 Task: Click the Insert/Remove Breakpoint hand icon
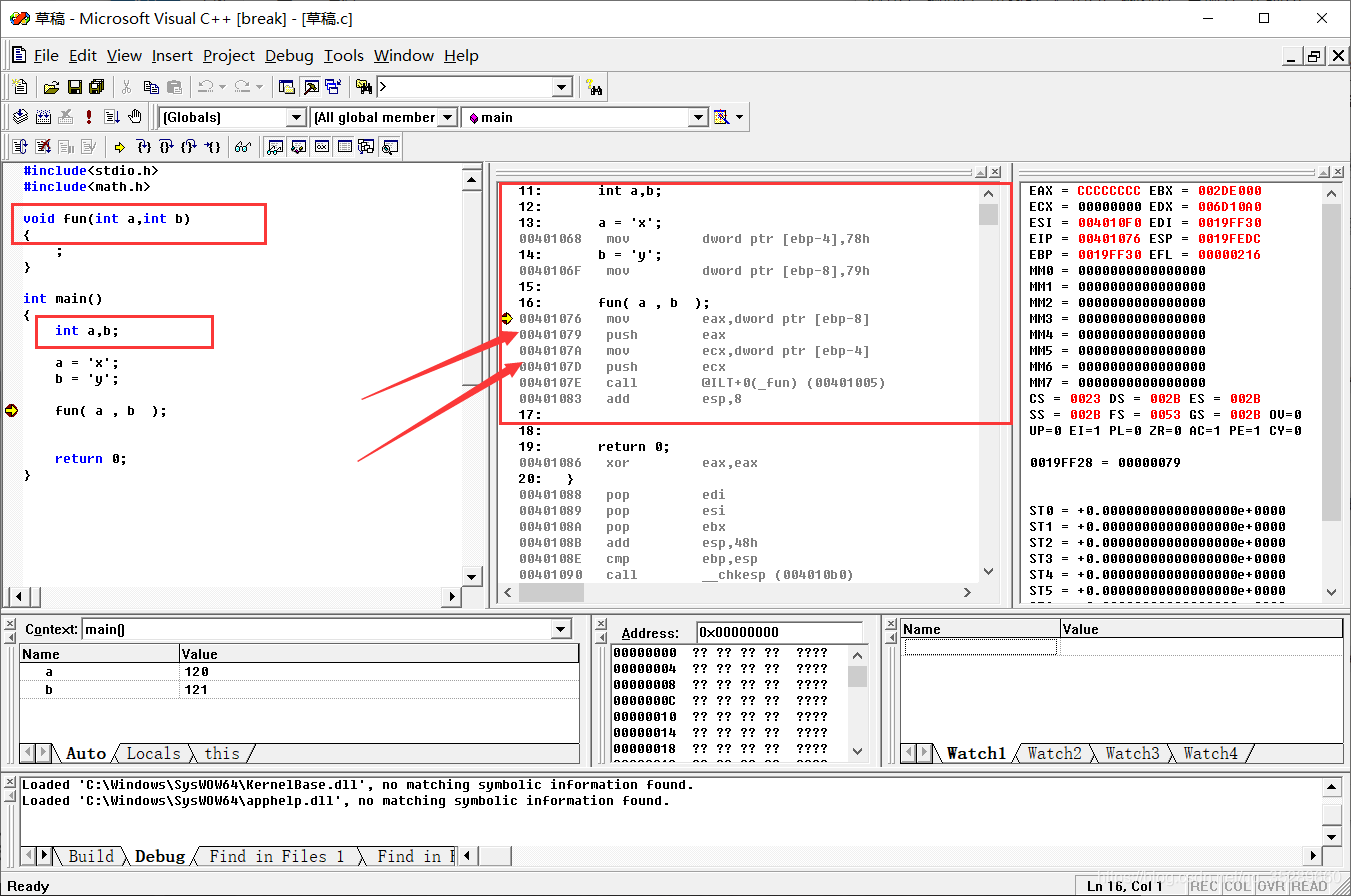click(135, 117)
